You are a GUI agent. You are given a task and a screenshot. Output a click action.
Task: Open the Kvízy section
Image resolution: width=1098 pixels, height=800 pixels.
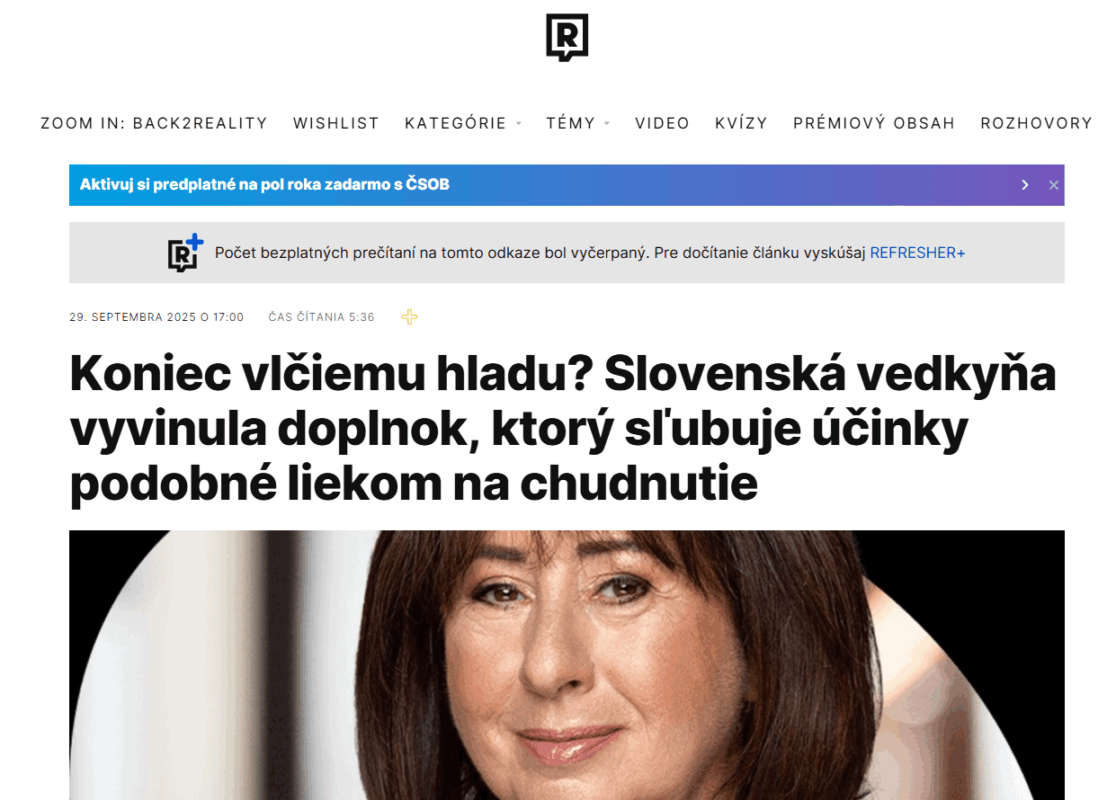(x=741, y=123)
